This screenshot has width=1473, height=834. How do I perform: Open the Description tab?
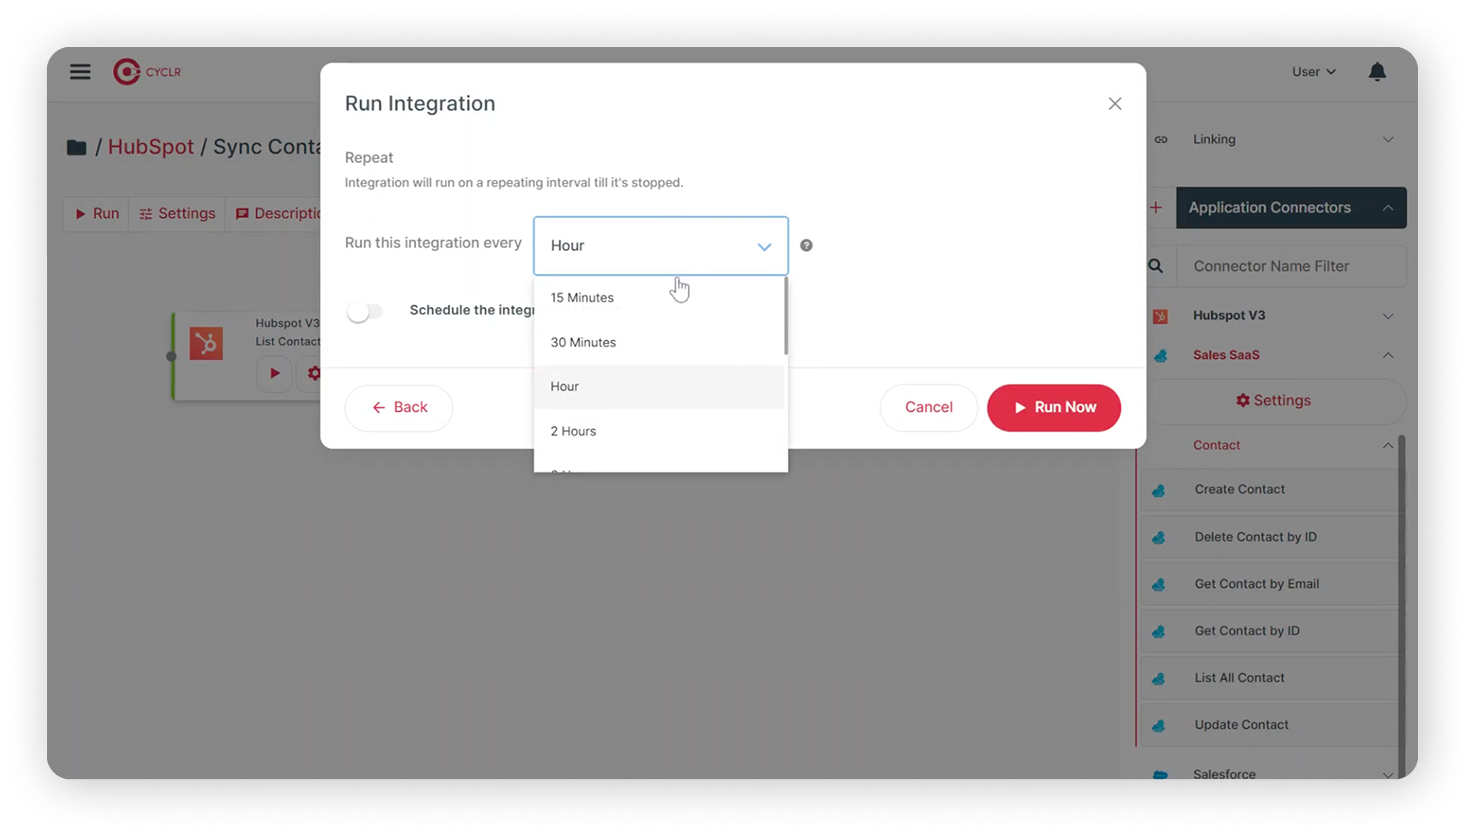coord(278,213)
